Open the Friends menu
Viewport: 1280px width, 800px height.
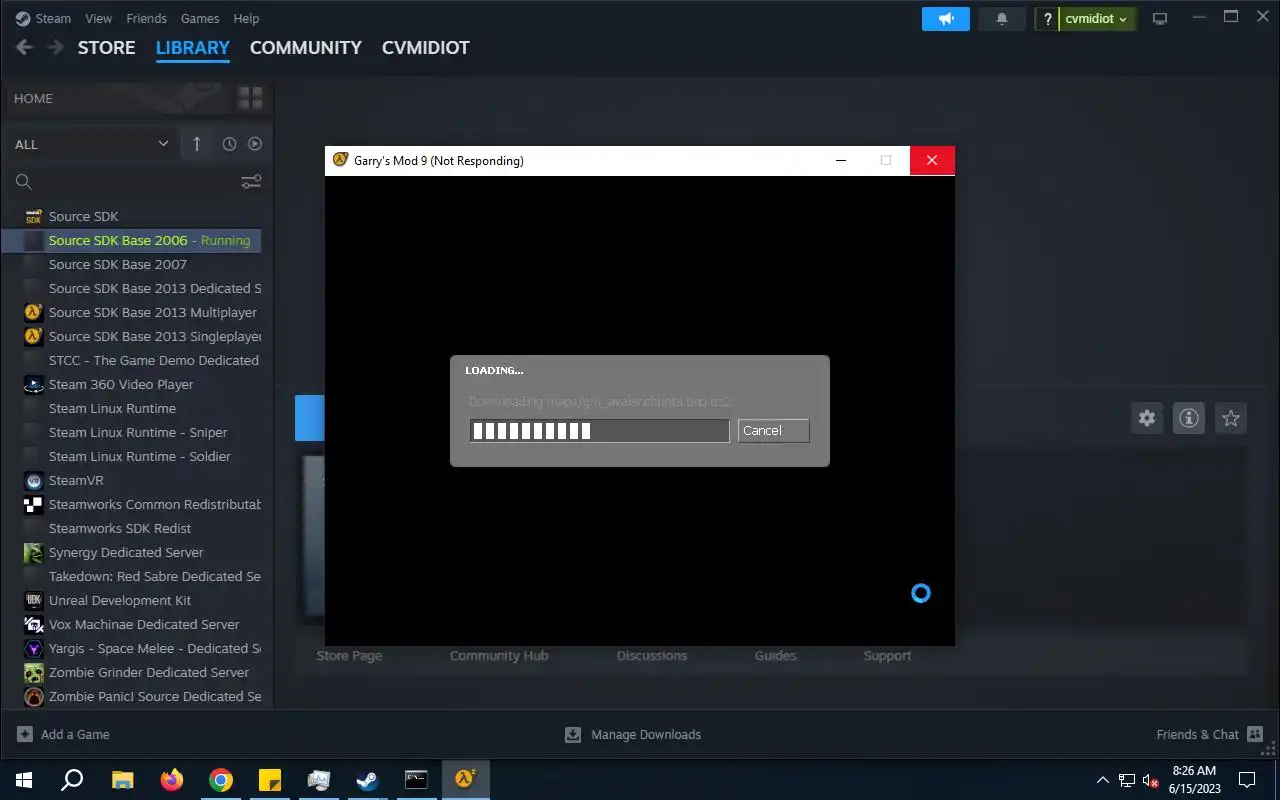(146, 18)
